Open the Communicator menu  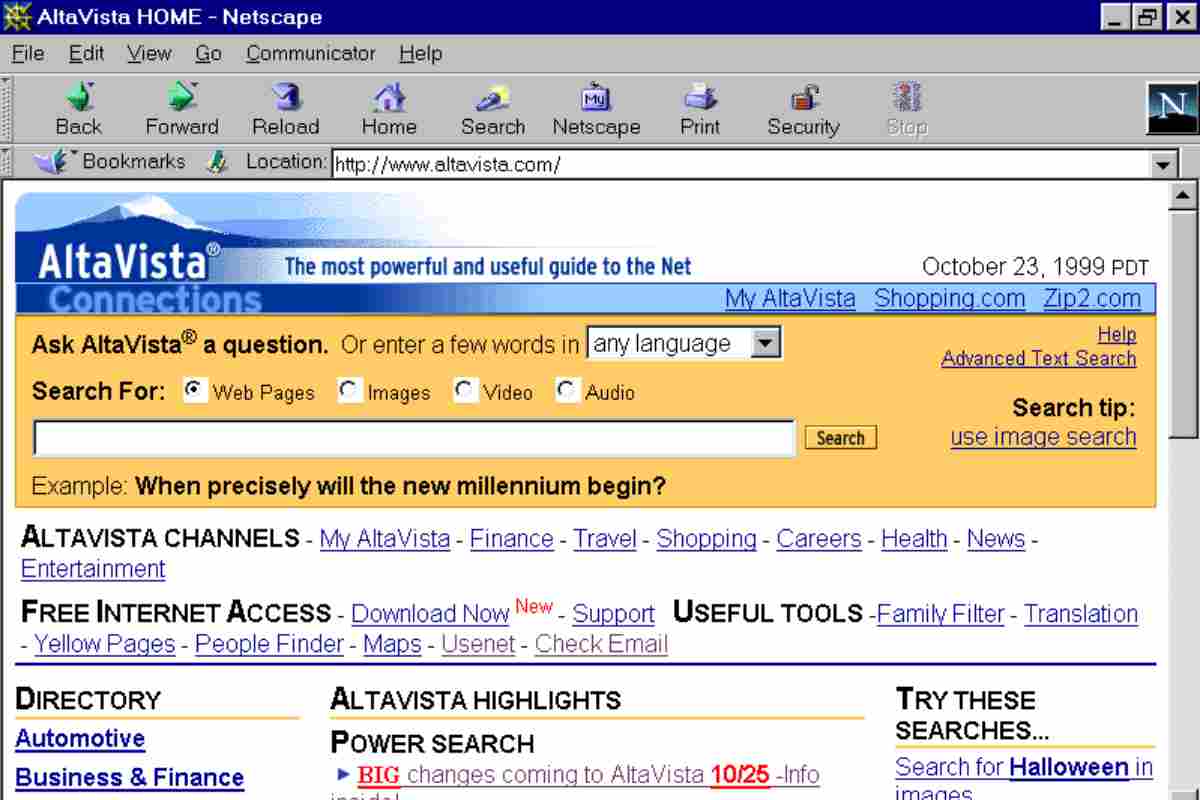tap(310, 53)
